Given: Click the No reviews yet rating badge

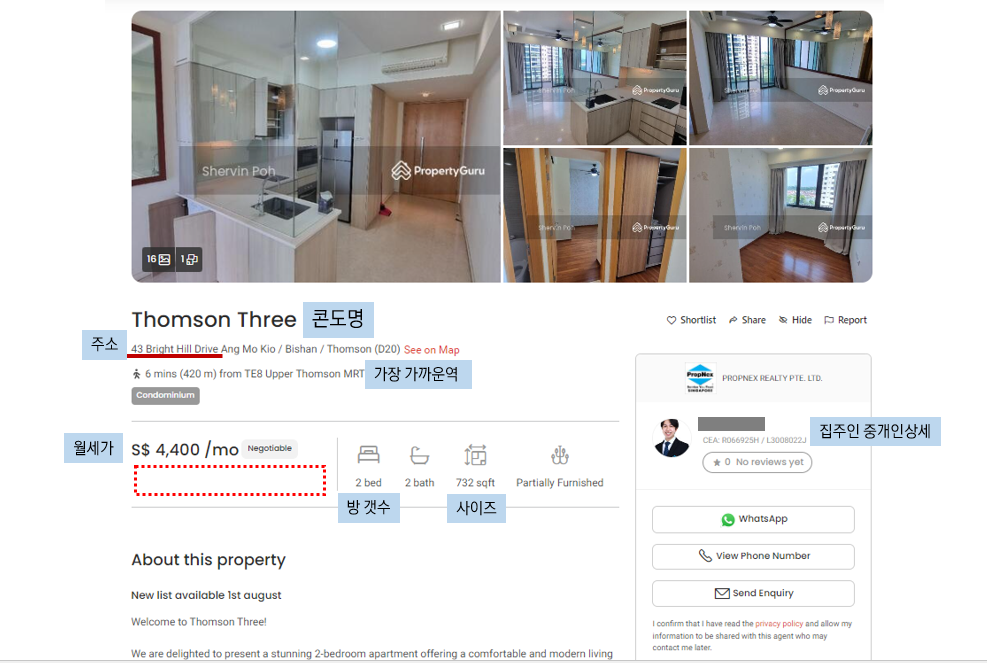Looking at the screenshot, I should point(757,462).
